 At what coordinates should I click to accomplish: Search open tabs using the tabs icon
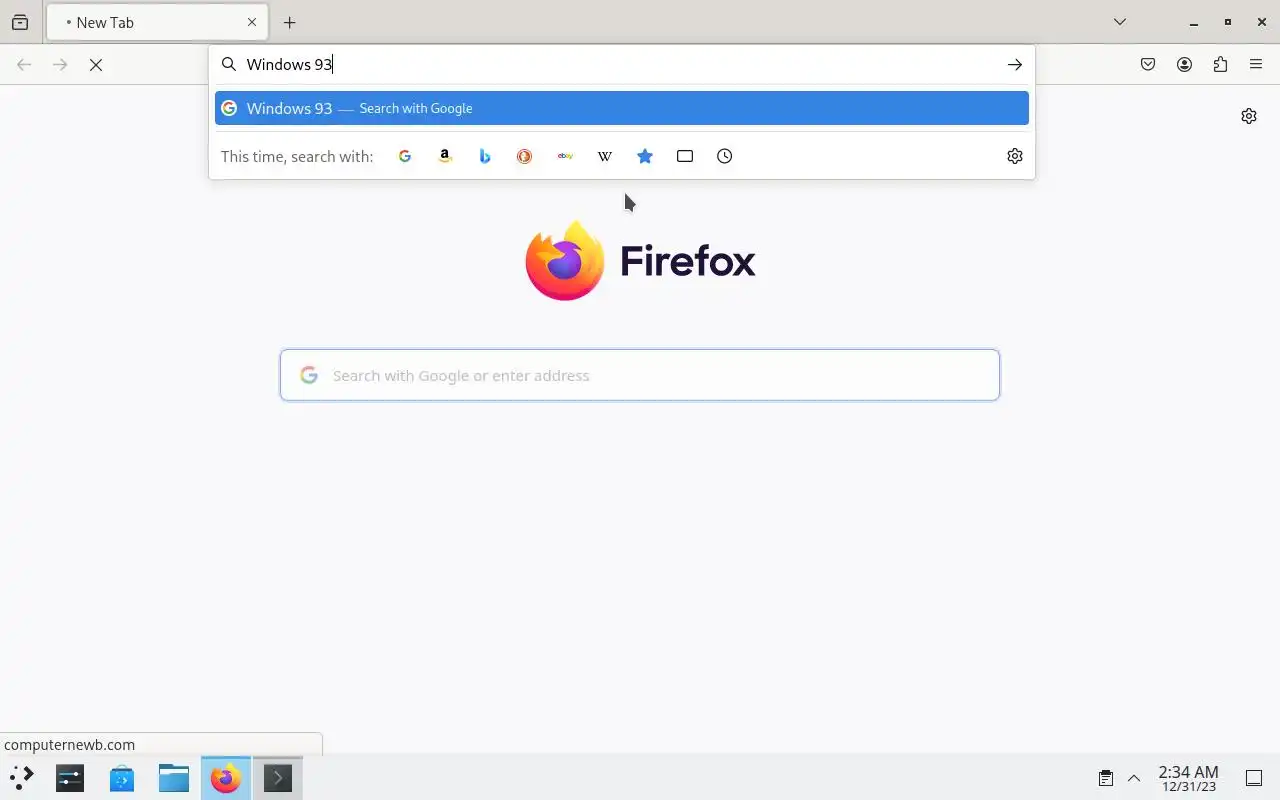click(x=685, y=156)
